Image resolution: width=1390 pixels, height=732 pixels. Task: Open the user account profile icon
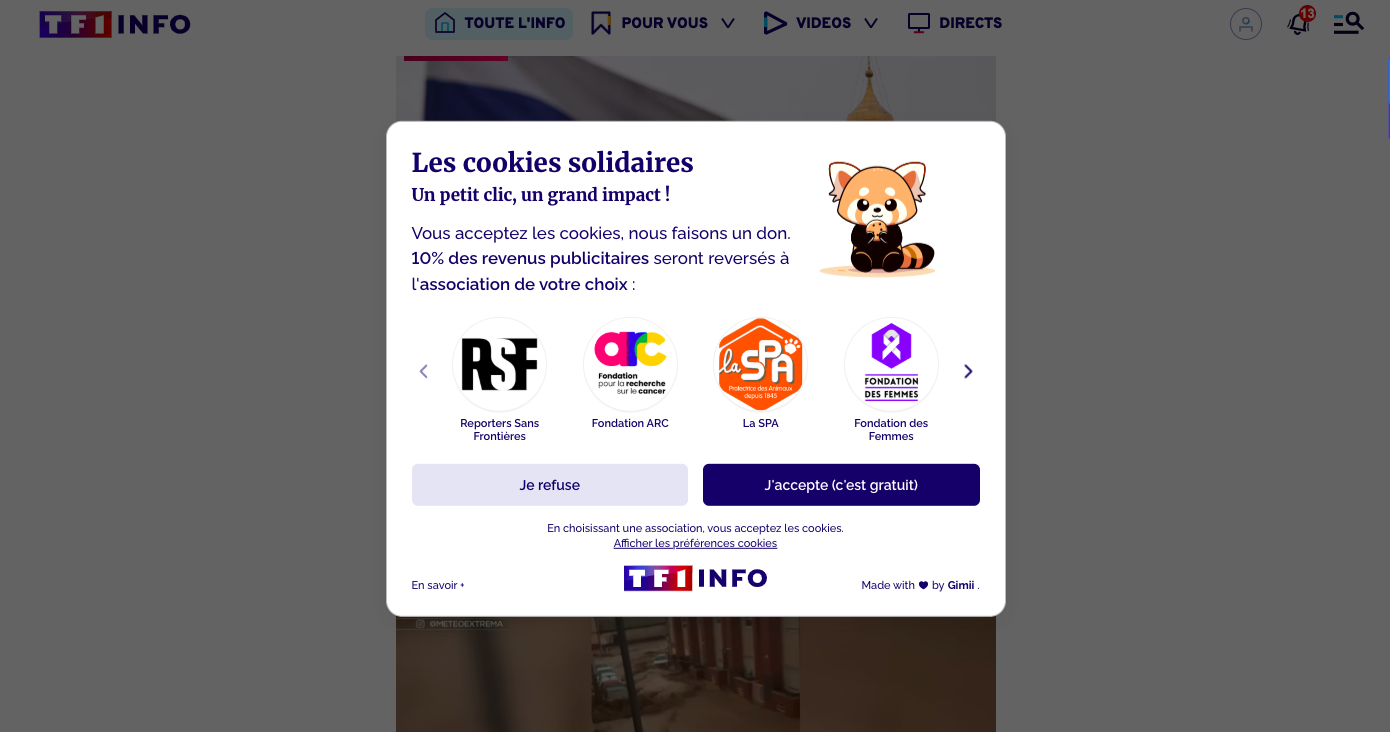tap(1245, 24)
